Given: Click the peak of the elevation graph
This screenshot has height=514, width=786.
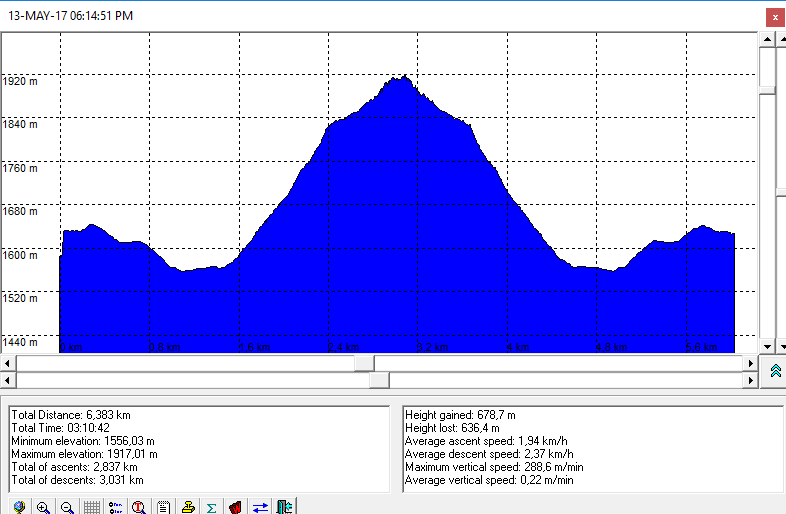Looking at the screenshot, I should click(x=400, y=79).
